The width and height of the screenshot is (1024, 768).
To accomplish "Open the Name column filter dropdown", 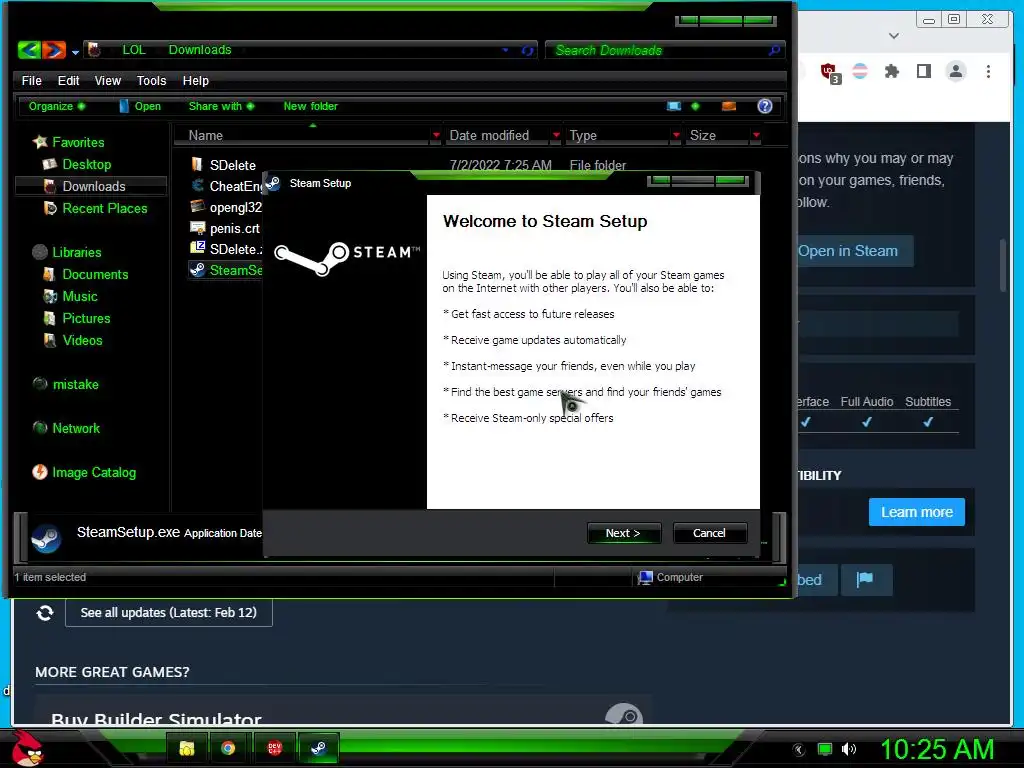I will point(436,135).
